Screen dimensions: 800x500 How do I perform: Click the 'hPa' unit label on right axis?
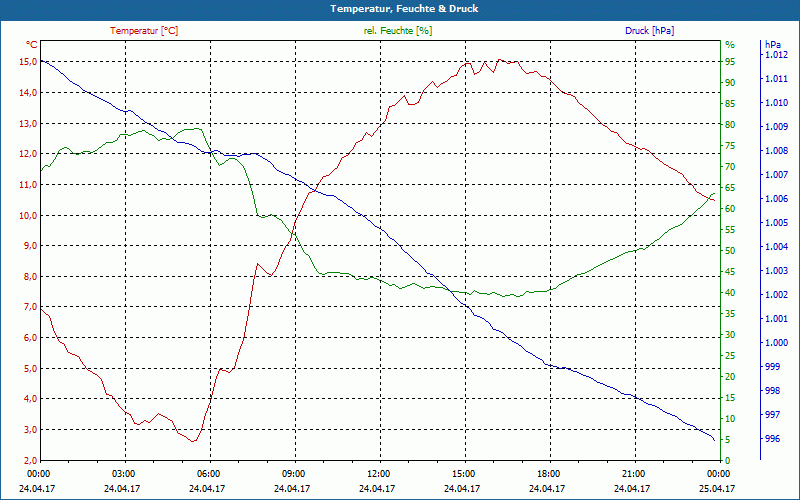[772, 45]
